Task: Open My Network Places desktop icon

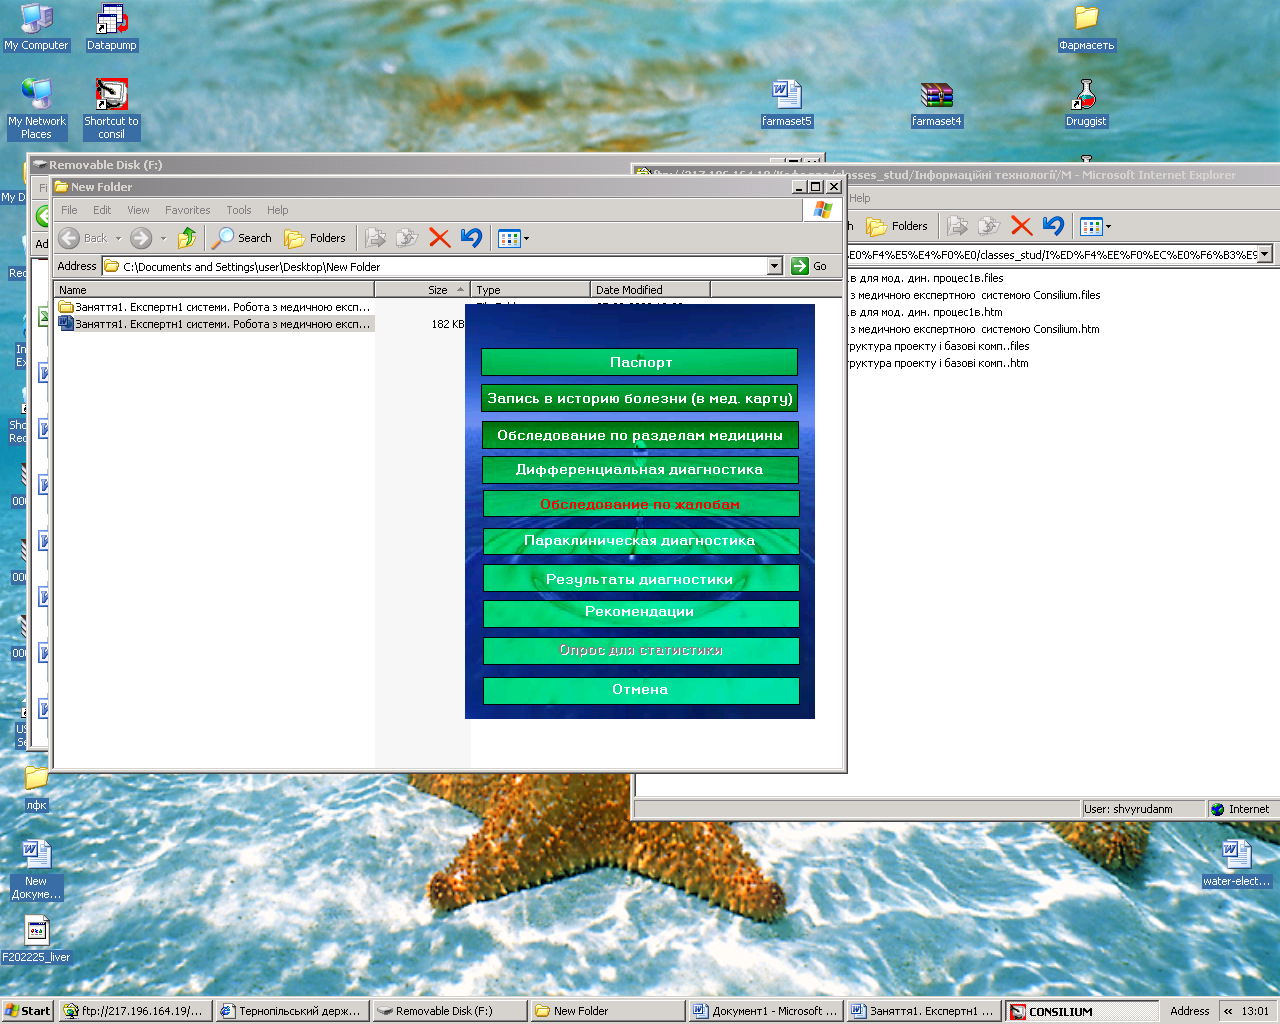Action: click(x=36, y=109)
